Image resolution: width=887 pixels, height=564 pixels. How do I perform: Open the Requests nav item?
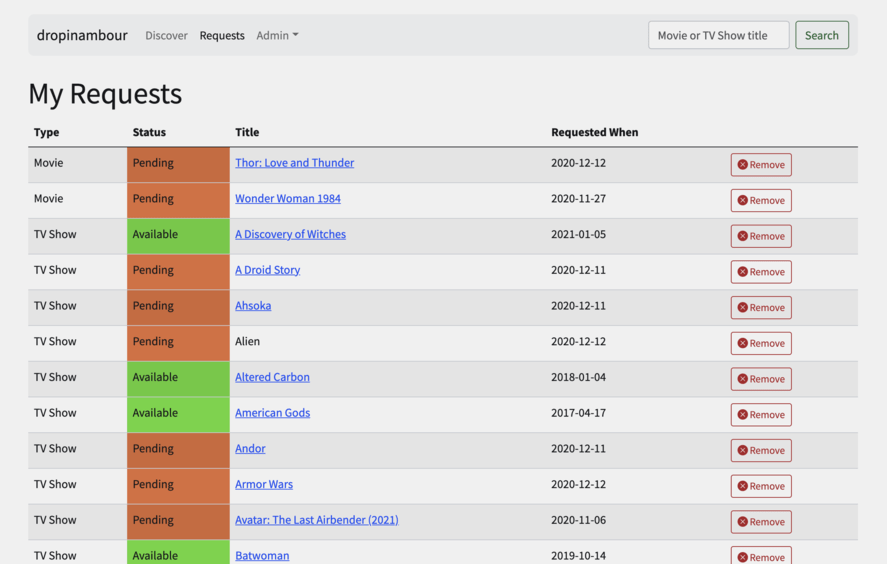tap(222, 35)
